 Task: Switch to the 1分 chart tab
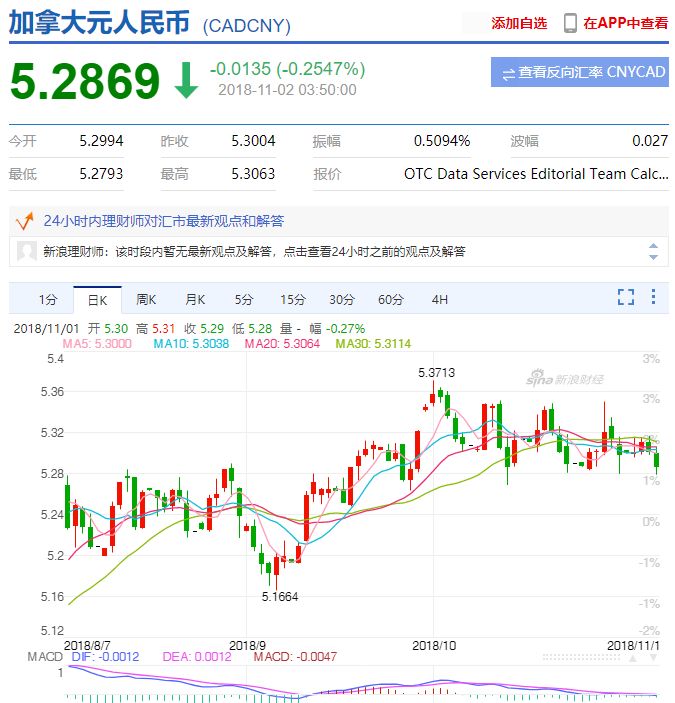coord(48,299)
